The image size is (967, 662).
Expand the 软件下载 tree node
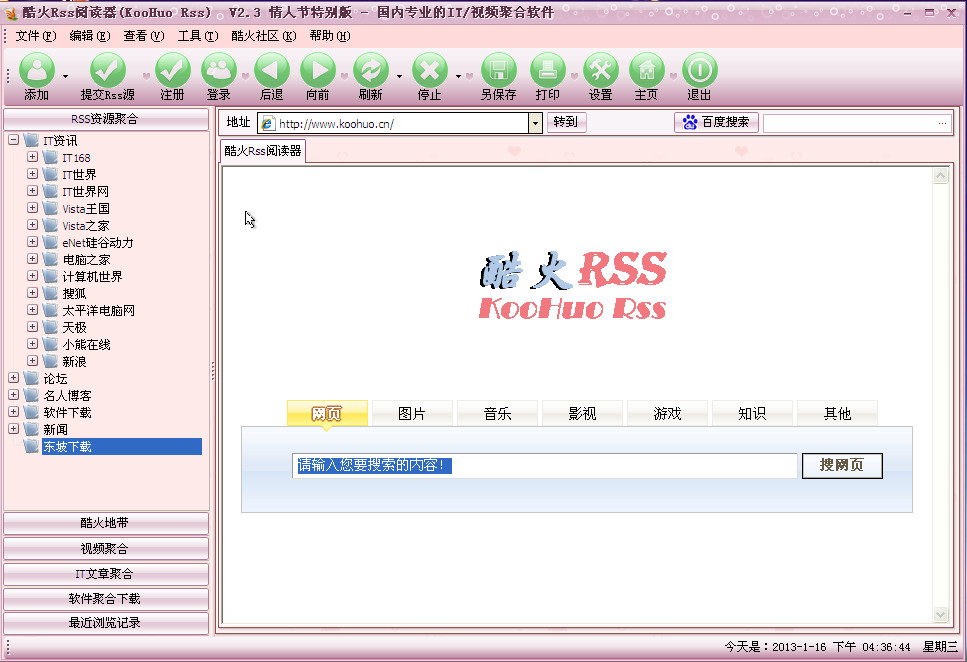point(14,412)
